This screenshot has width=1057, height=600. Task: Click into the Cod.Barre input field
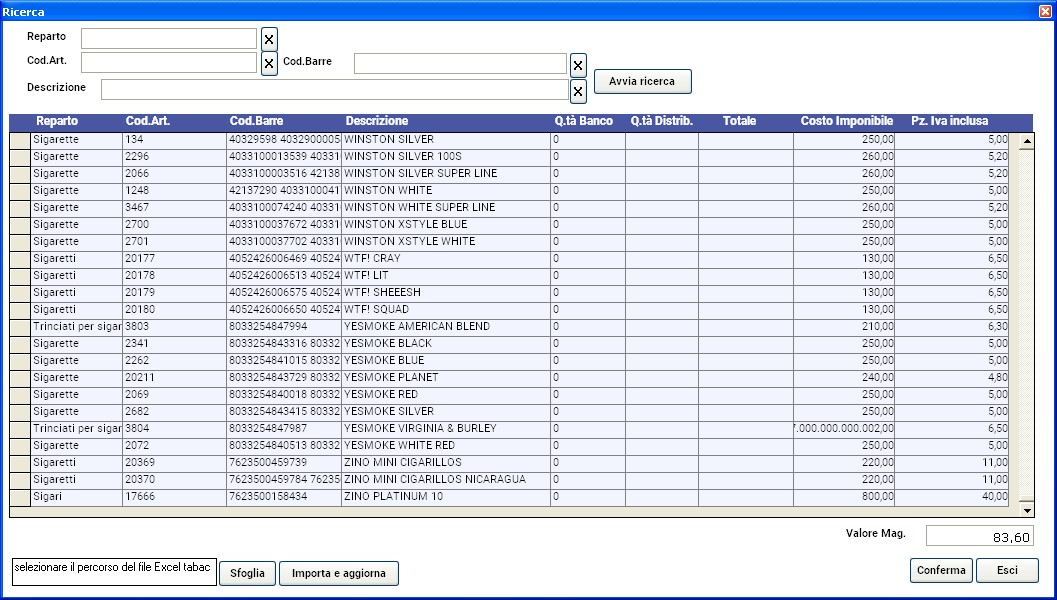(x=460, y=64)
